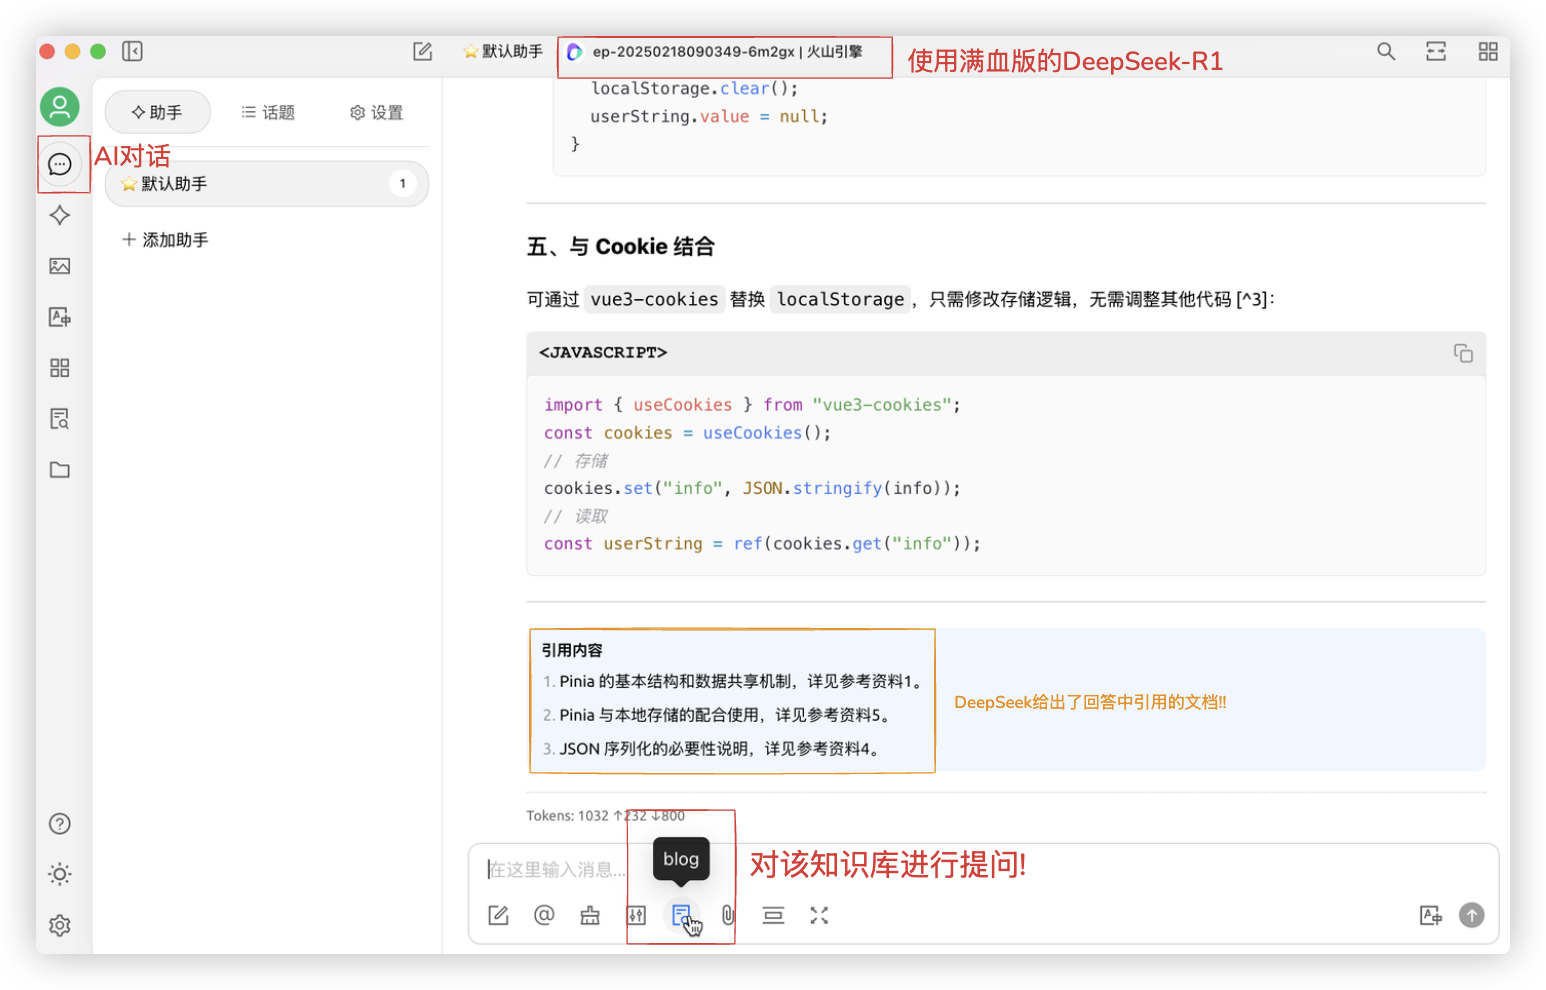Viewport: 1546px width, 990px height.
Task: Expand the input box to fullscreen
Action: (819, 915)
